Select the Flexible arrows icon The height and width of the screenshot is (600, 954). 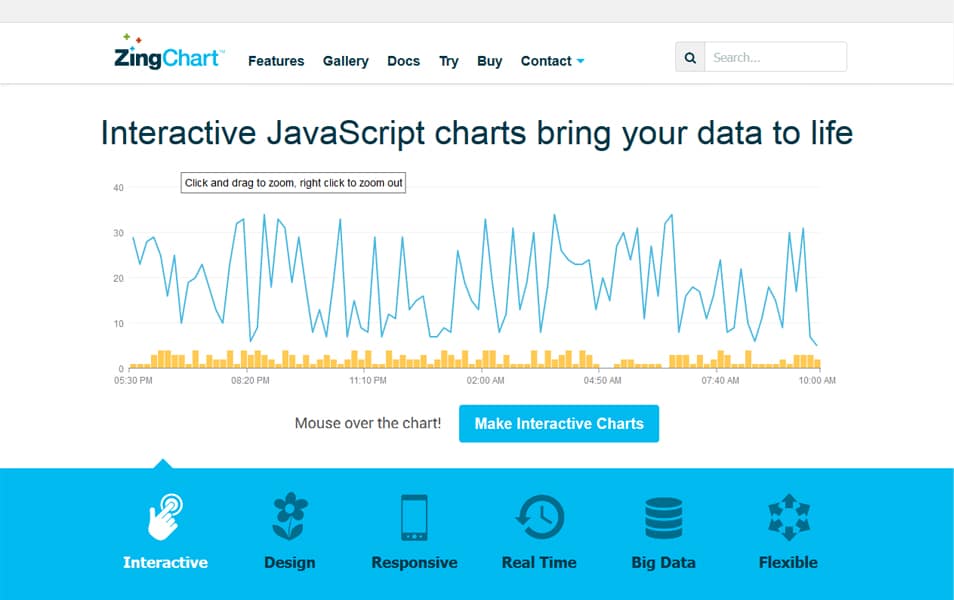tap(789, 517)
